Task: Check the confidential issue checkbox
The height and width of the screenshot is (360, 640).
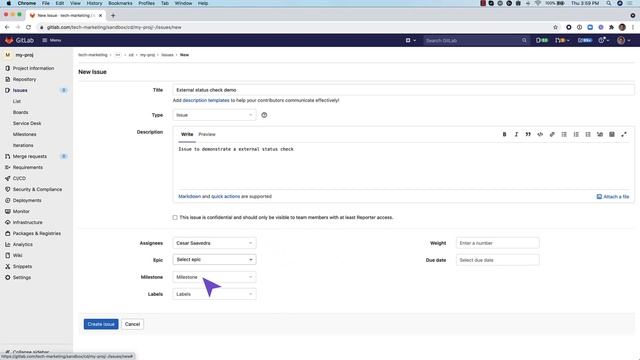Action: point(175,218)
